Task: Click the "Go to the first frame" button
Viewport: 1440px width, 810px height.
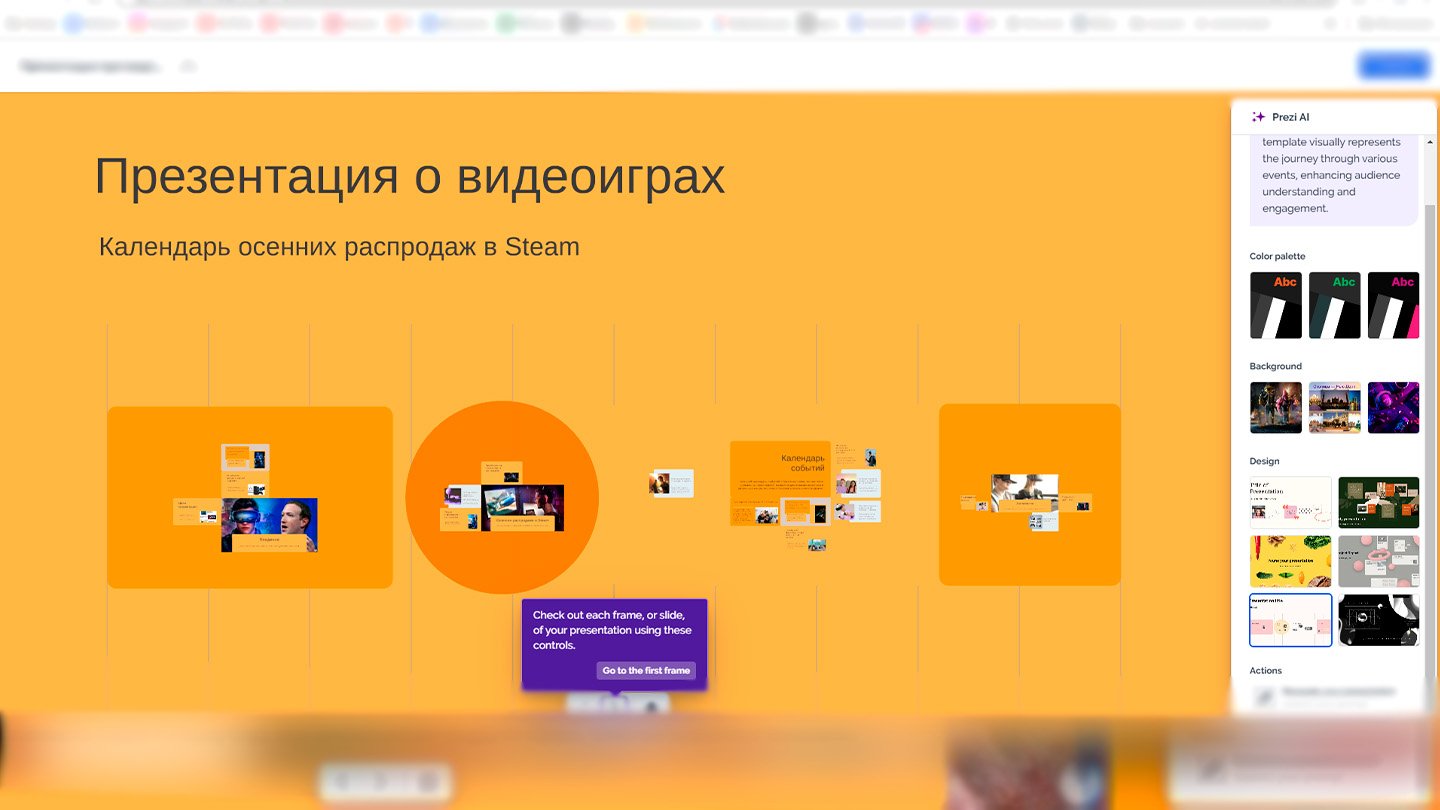Action: (x=646, y=671)
